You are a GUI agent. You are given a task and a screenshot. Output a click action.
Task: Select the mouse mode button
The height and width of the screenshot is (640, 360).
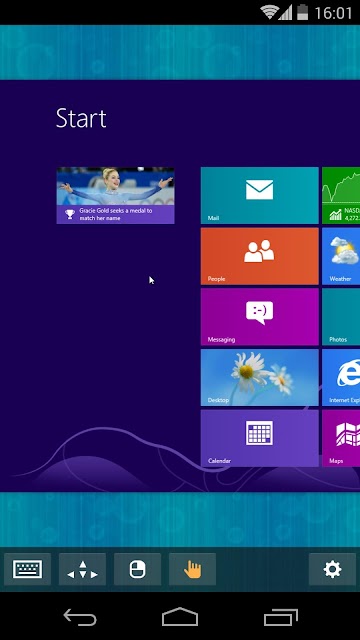[x=138, y=569]
